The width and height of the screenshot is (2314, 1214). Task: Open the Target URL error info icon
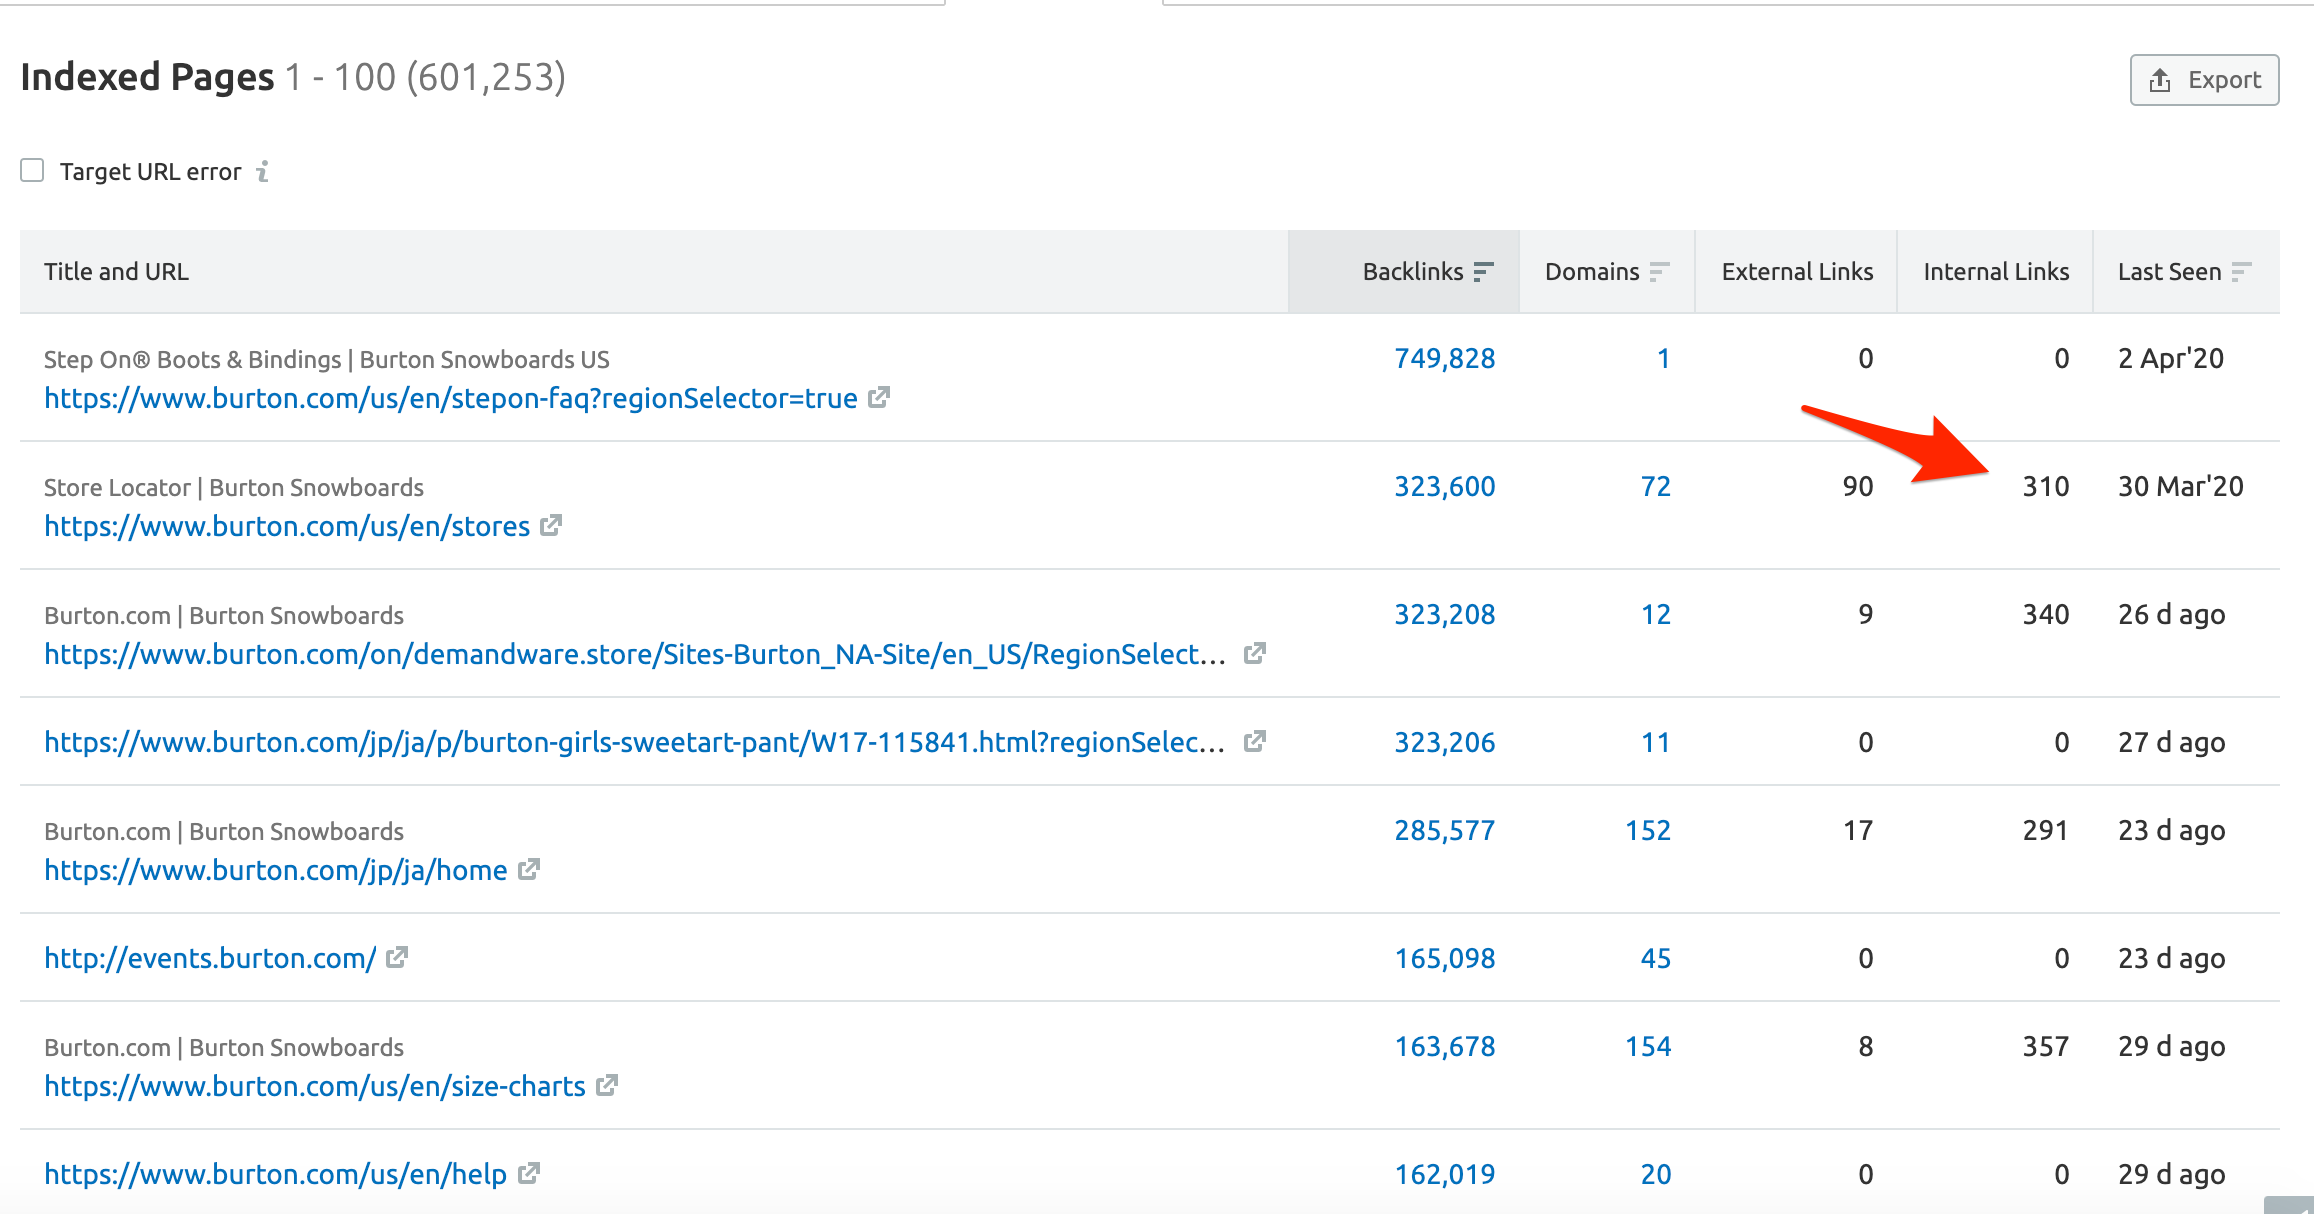pos(263,171)
